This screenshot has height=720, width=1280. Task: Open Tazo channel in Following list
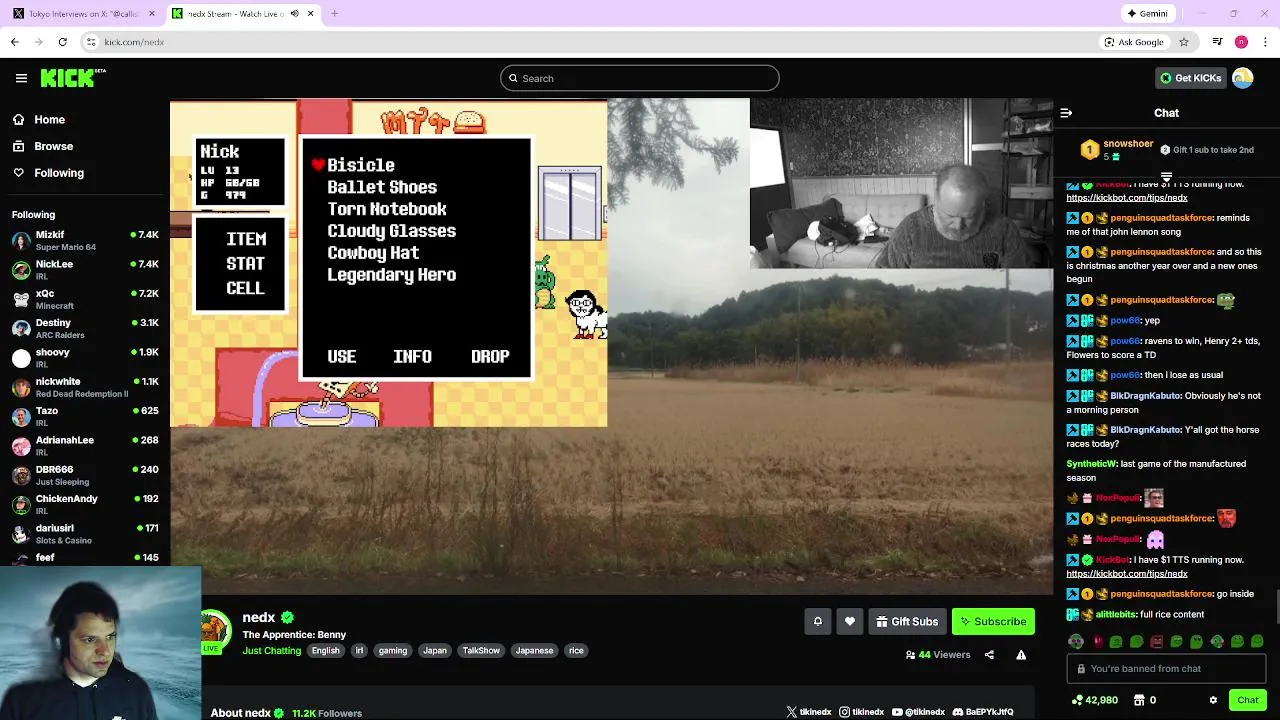tap(85, 416)
